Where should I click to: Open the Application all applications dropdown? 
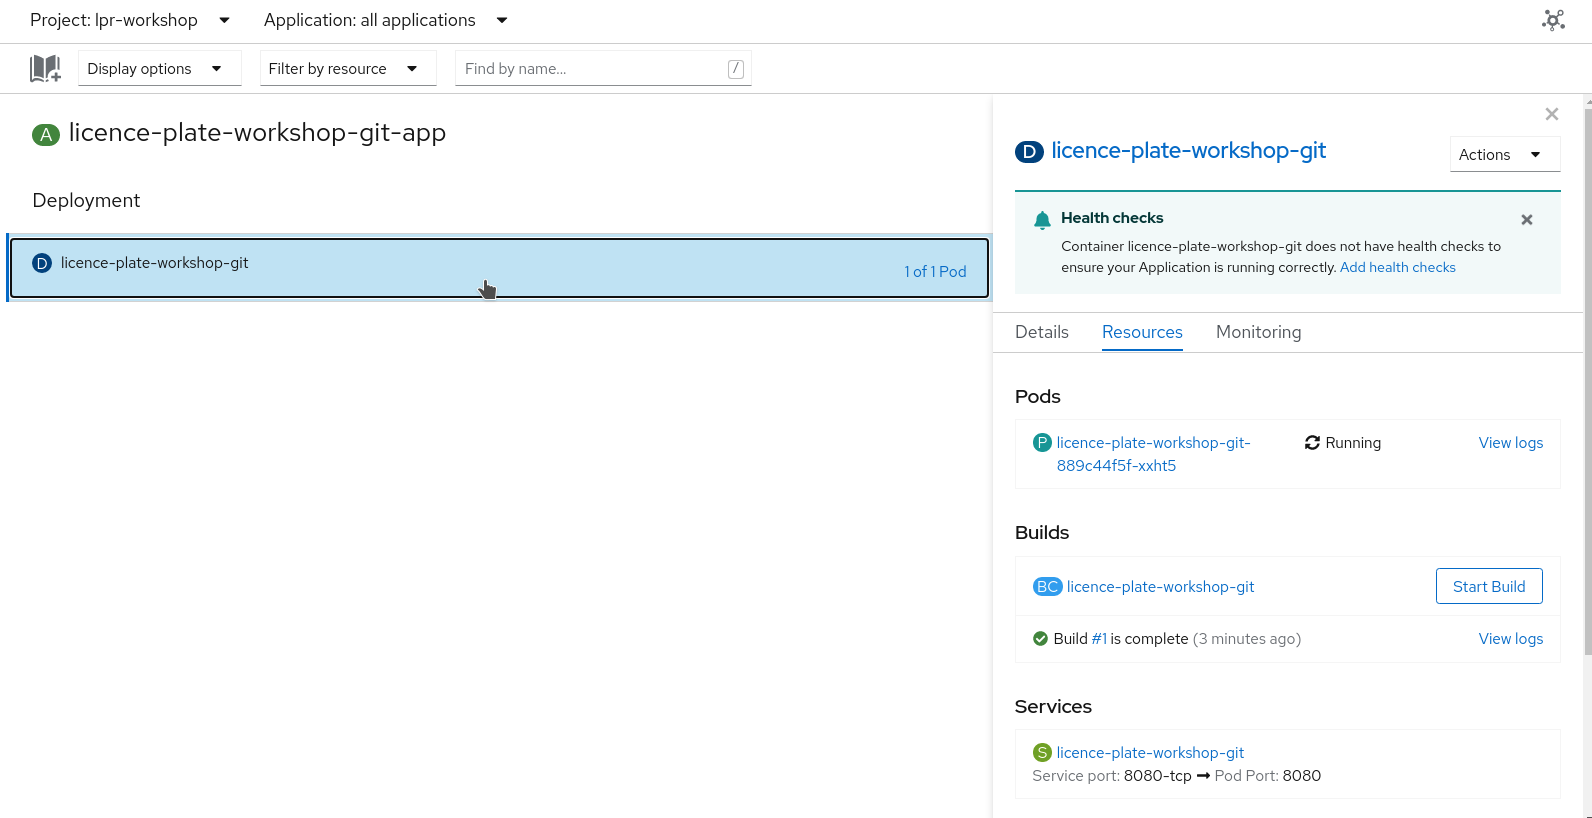[x=386, y=20]
